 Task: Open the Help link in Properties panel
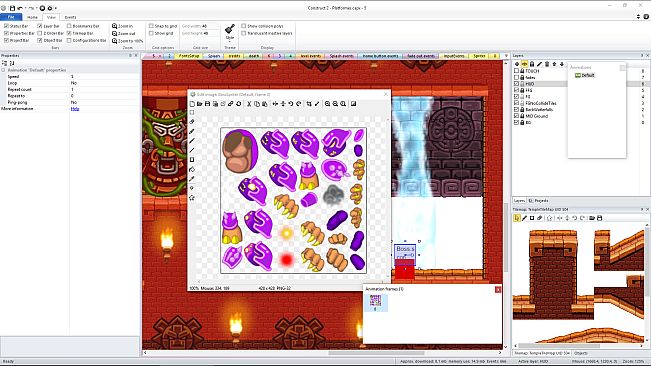(75, 109)
